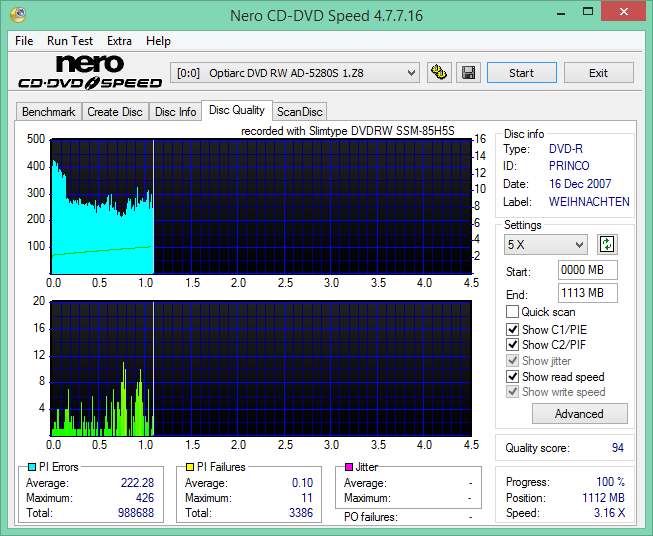
Task: Click the PI Errors average 222.28
Action: 137,483
